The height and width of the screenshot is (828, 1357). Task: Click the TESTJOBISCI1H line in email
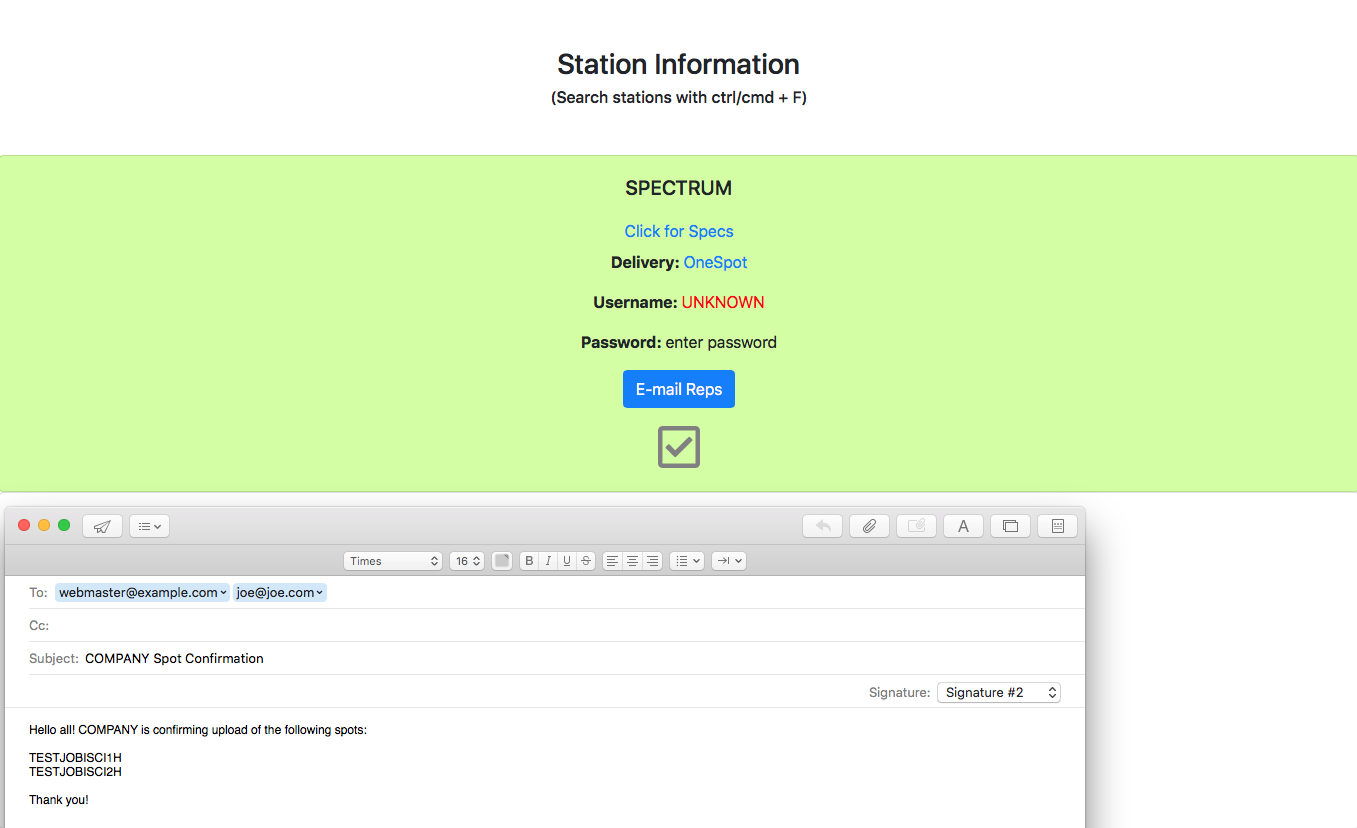(x=75, y=758)
